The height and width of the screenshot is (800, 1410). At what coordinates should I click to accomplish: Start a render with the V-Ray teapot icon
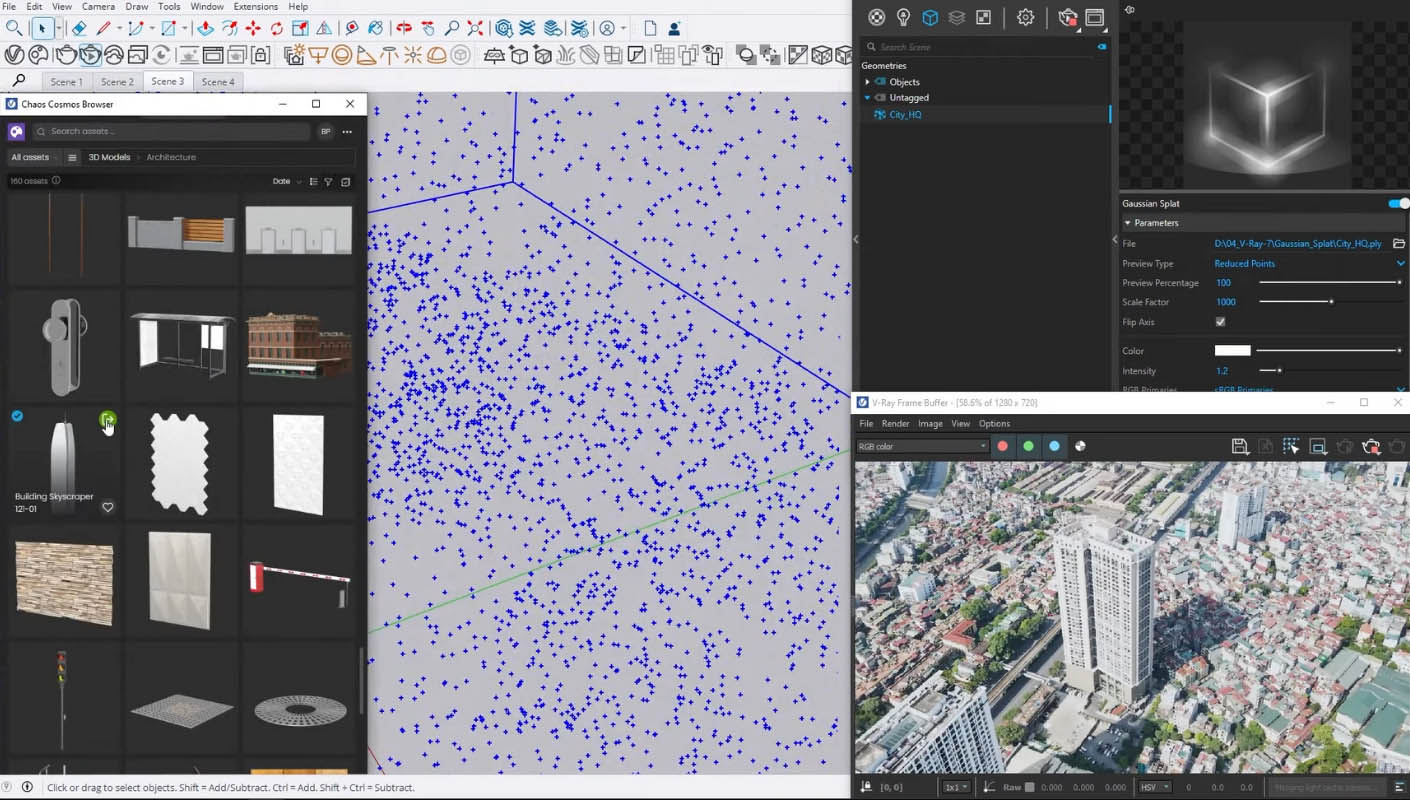pos(1066,17)
